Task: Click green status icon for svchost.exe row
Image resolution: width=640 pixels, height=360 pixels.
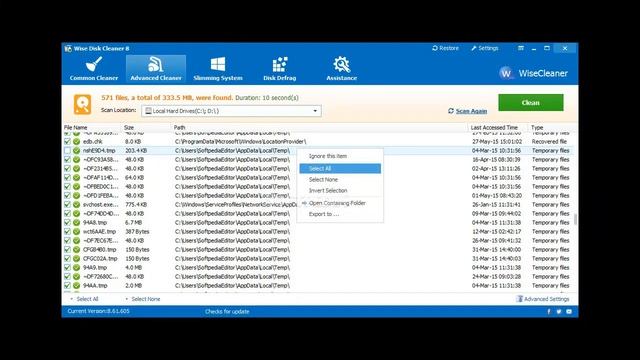Action: tap(76, 204)
